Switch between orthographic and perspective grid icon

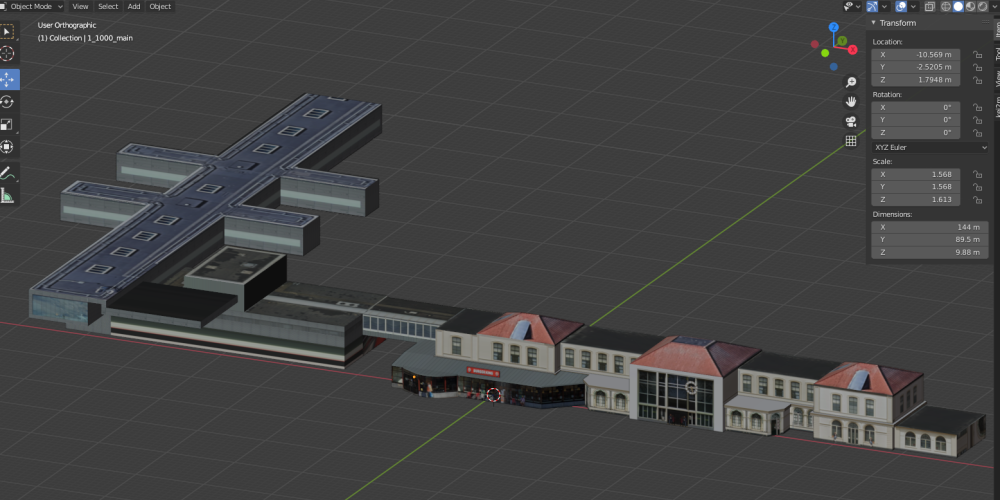(851, 141)
